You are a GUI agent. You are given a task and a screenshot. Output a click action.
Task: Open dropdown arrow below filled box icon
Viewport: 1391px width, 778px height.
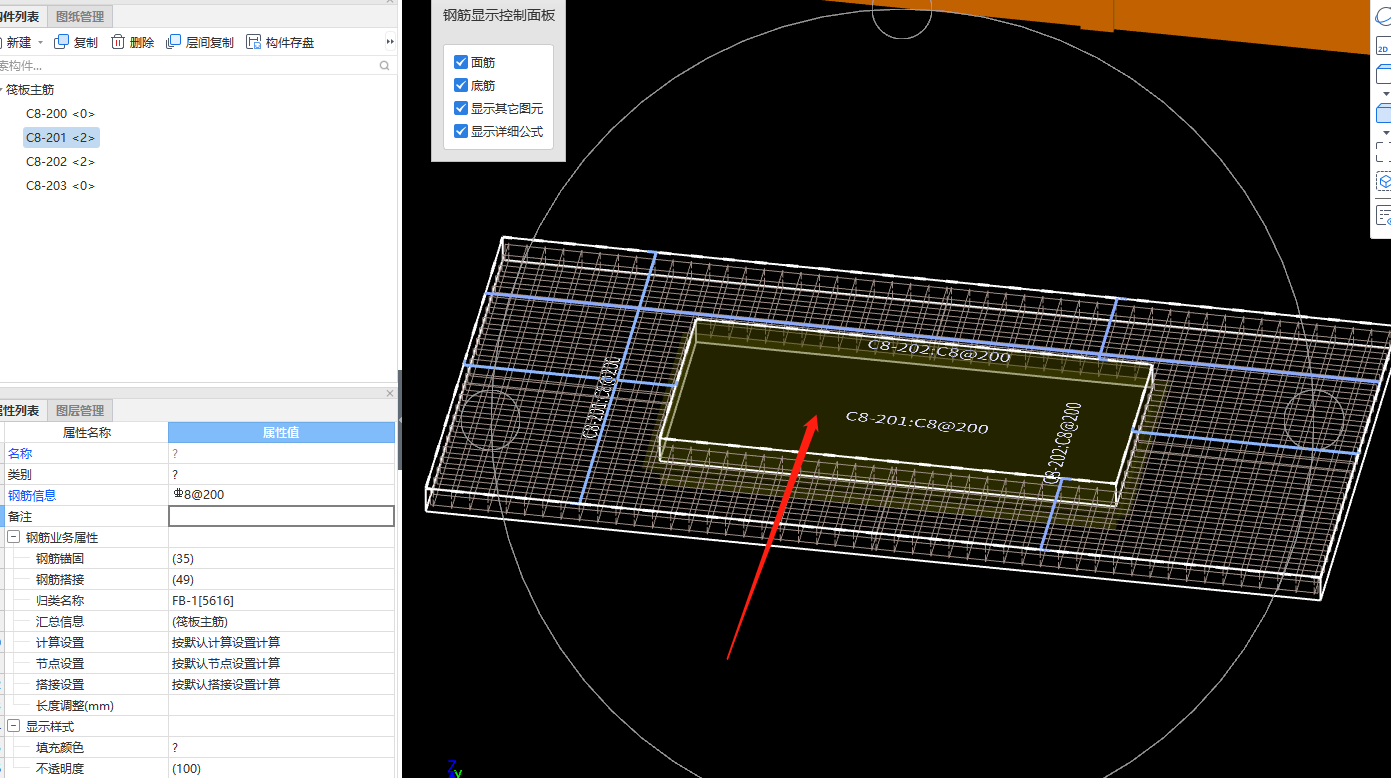(1386, 133)
